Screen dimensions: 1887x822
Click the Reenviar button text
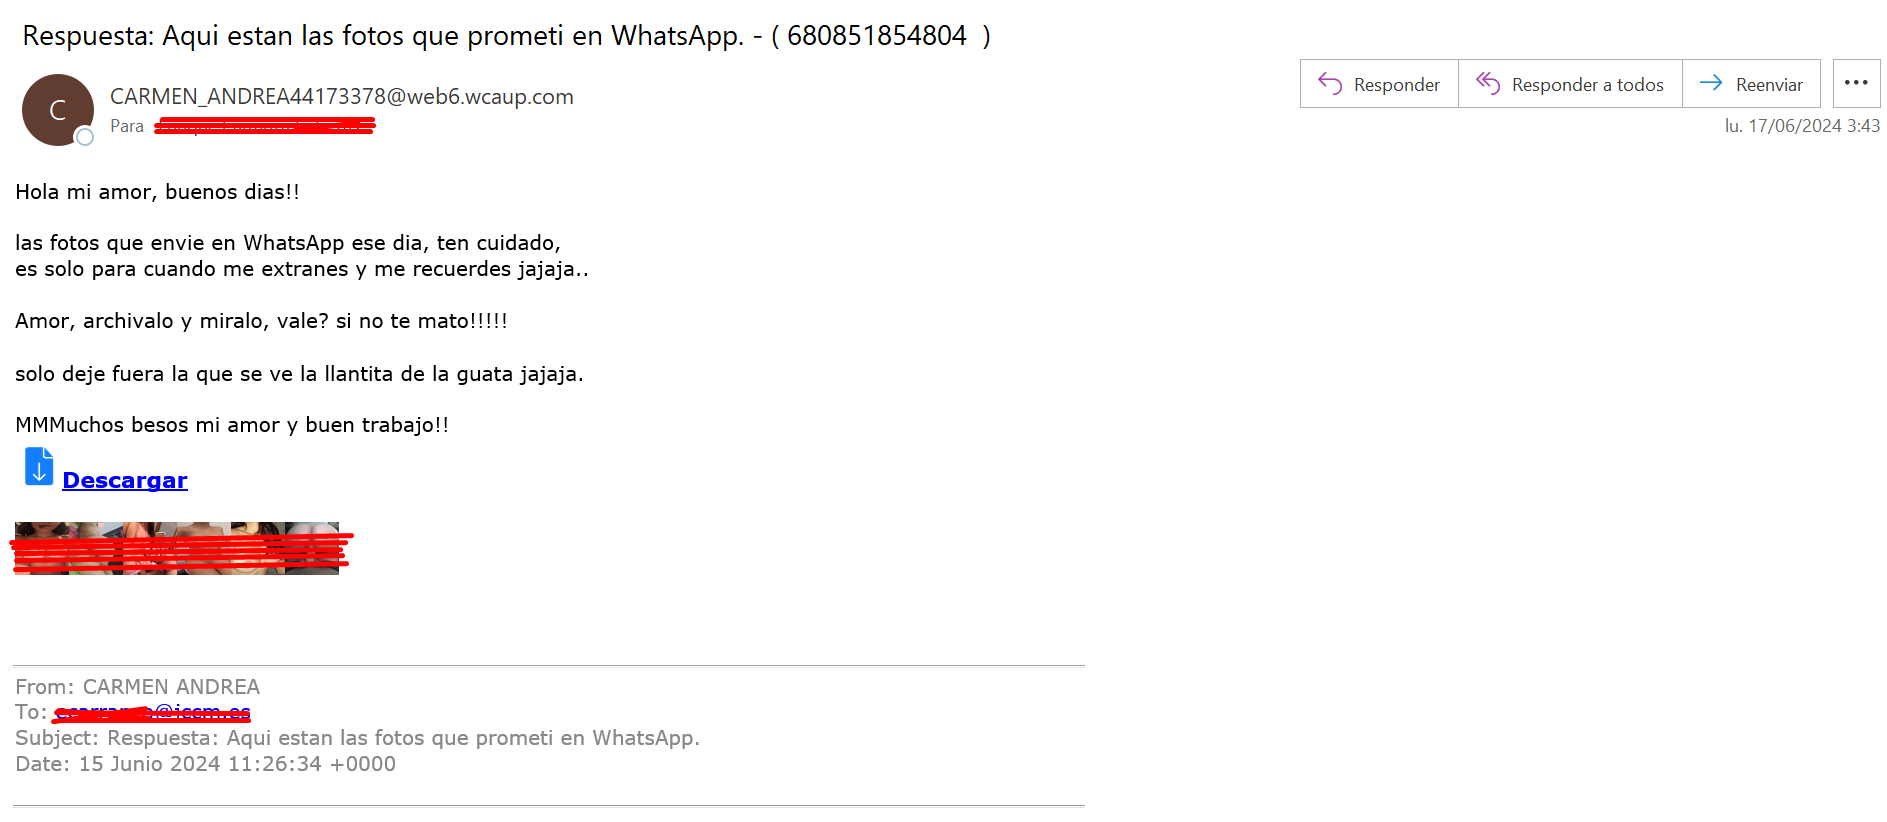click(x=1769, y=85)
